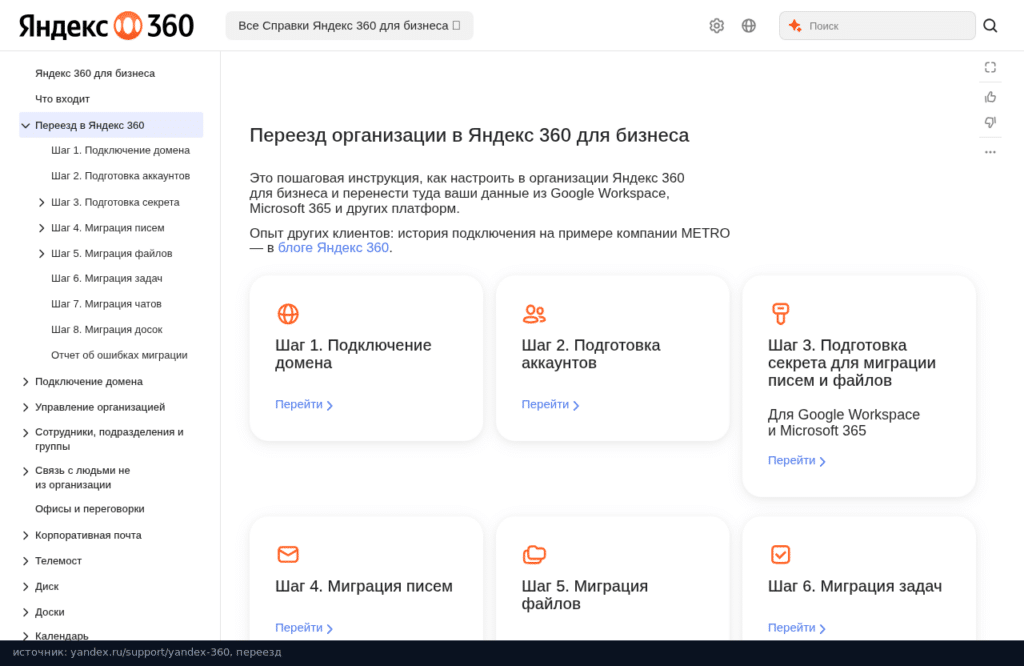Click the secret key icon on Step 3 card
Screen dimensions: 1024x666
[x=780, y=314]
